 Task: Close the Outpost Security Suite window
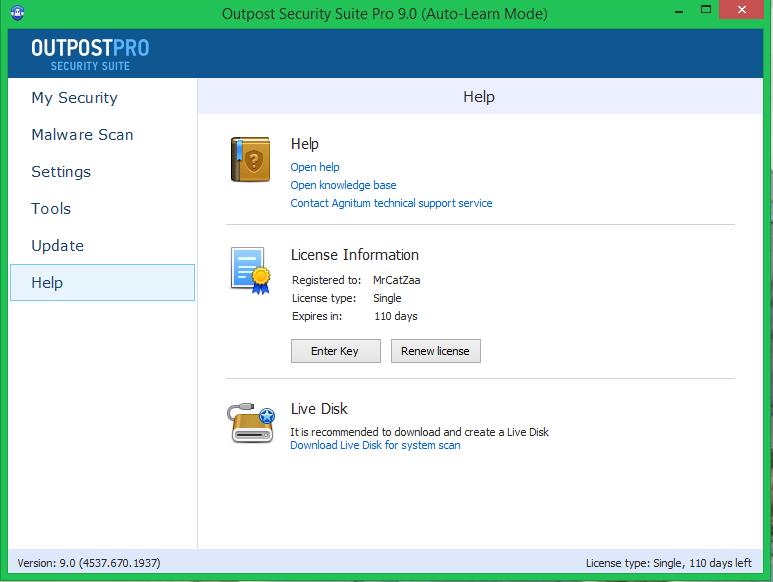(741, 10)
